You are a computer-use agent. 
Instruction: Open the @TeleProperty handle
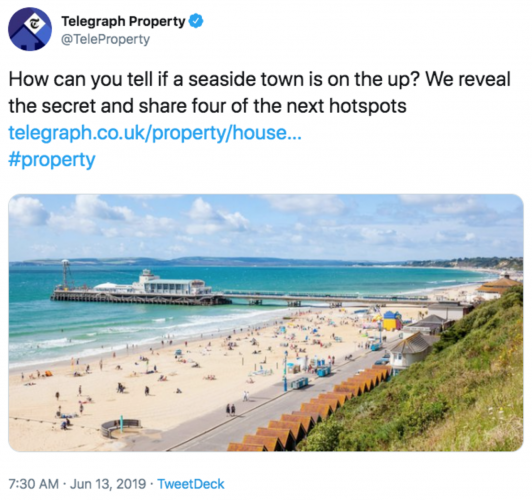[x=105, y=39]
